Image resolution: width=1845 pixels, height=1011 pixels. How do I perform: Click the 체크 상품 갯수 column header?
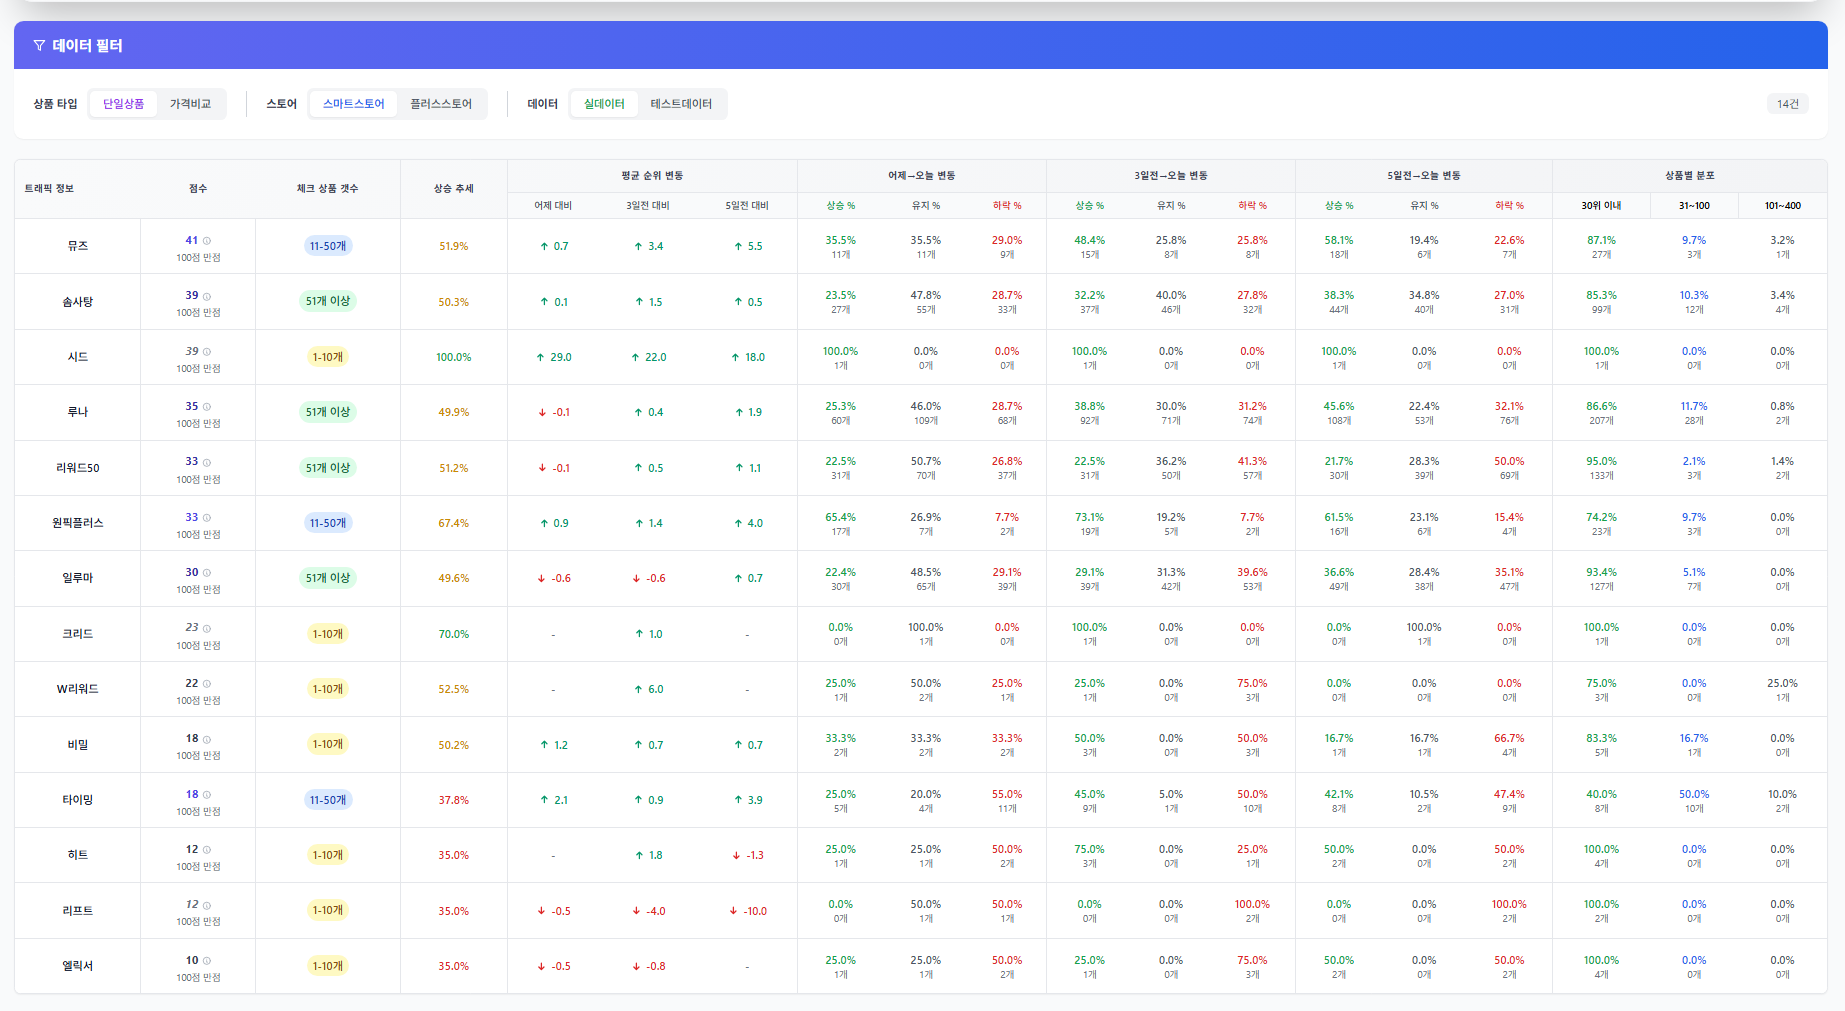pyautogui.click(x=327, y=189)
